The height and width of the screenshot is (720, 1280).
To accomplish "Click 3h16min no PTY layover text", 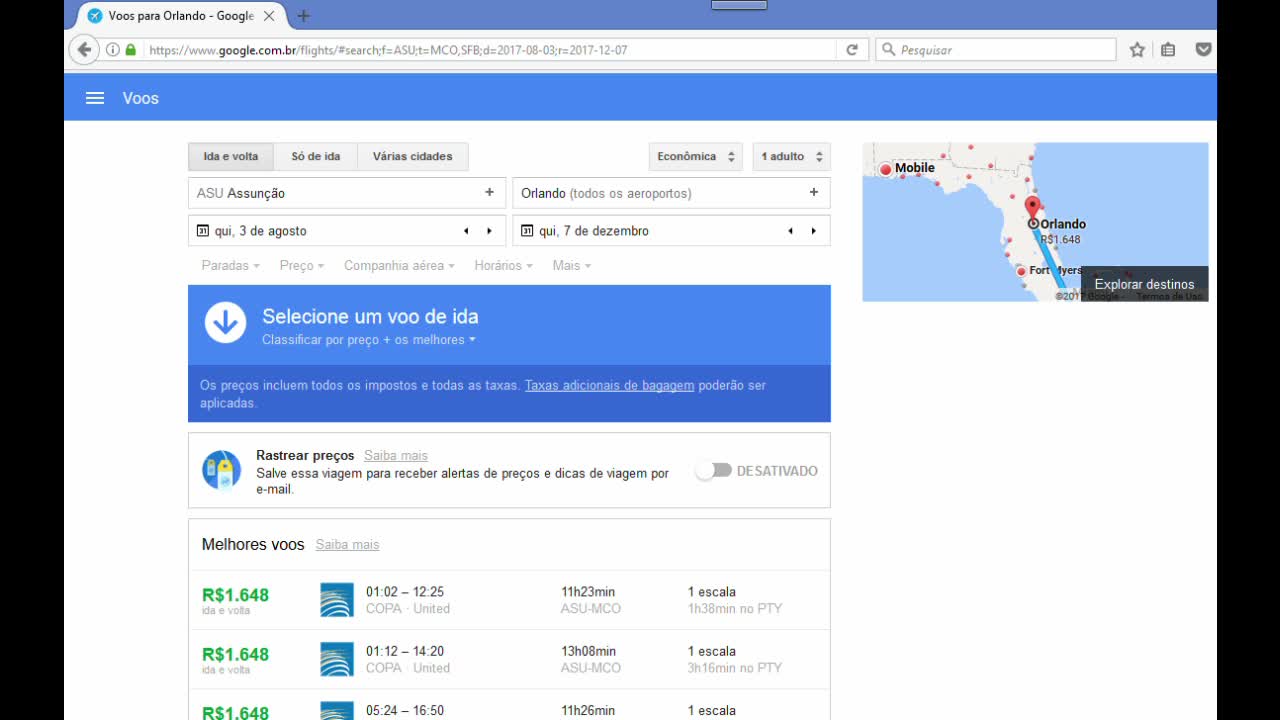I will (x=735, y=668).
